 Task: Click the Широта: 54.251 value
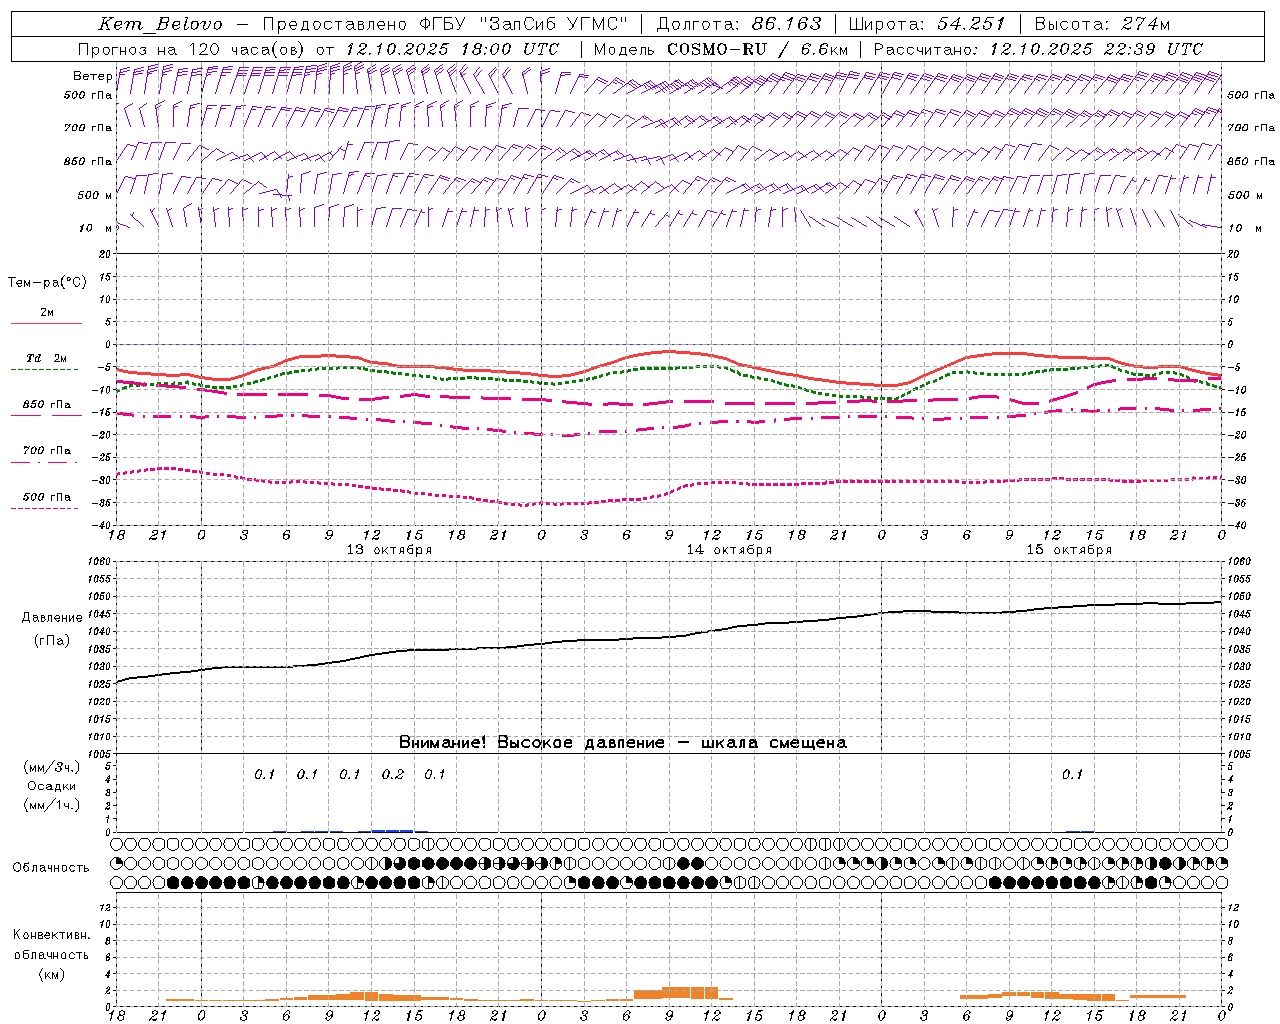[x=926, y=24]
